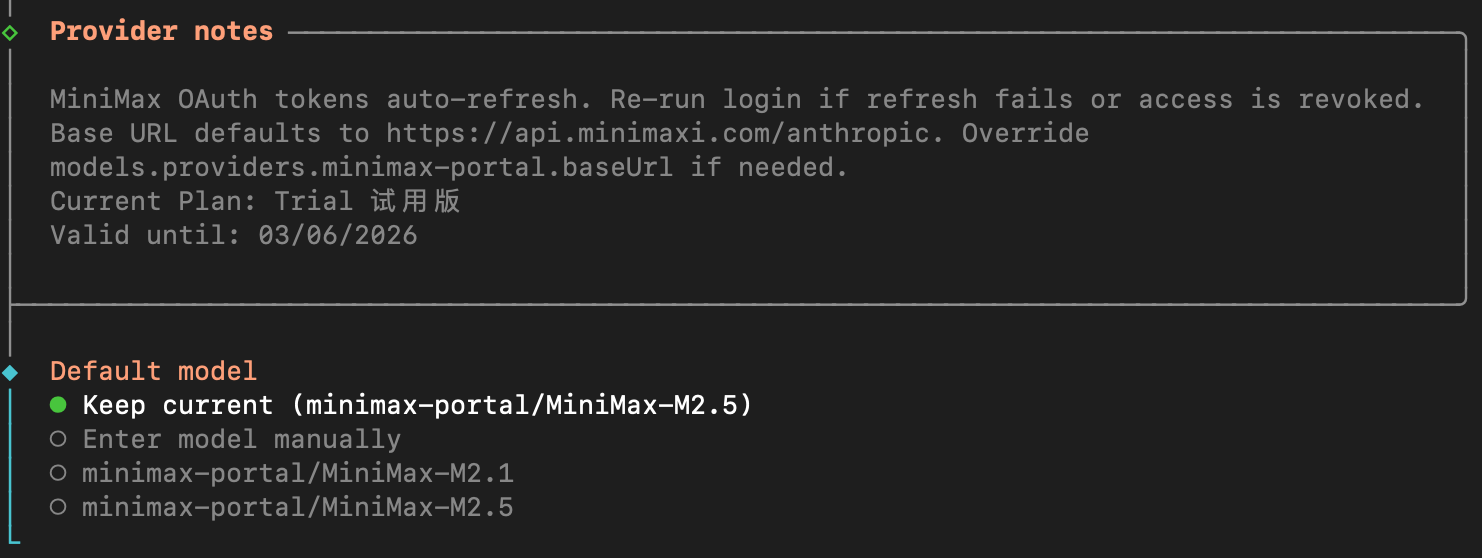Click the Valid until 03/06/2026 date

337,235
